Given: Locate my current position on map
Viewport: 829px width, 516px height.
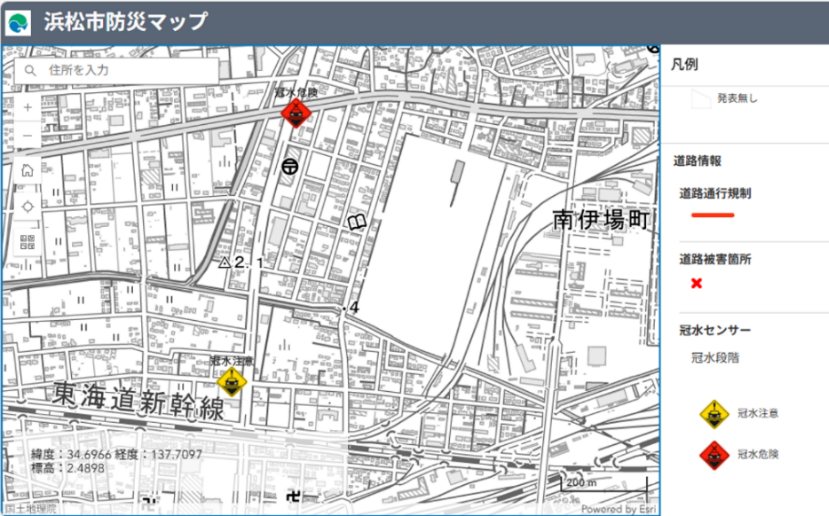Looking at the screenshot, I should pyautogui.click(x=27, y=207).
